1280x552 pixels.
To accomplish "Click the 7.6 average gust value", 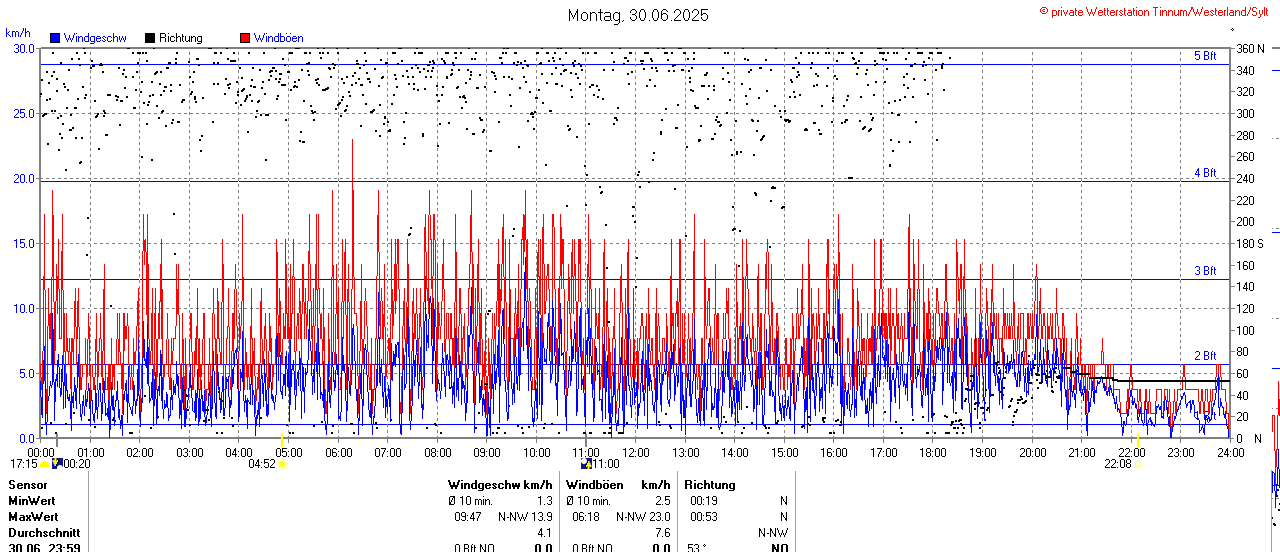I will 663,533.
